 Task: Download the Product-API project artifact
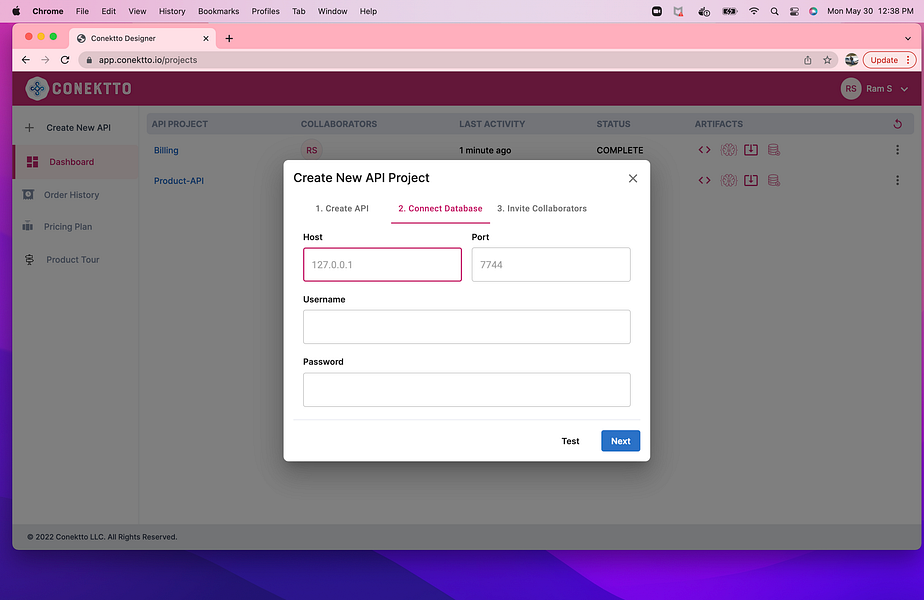(x=751, y=180)
